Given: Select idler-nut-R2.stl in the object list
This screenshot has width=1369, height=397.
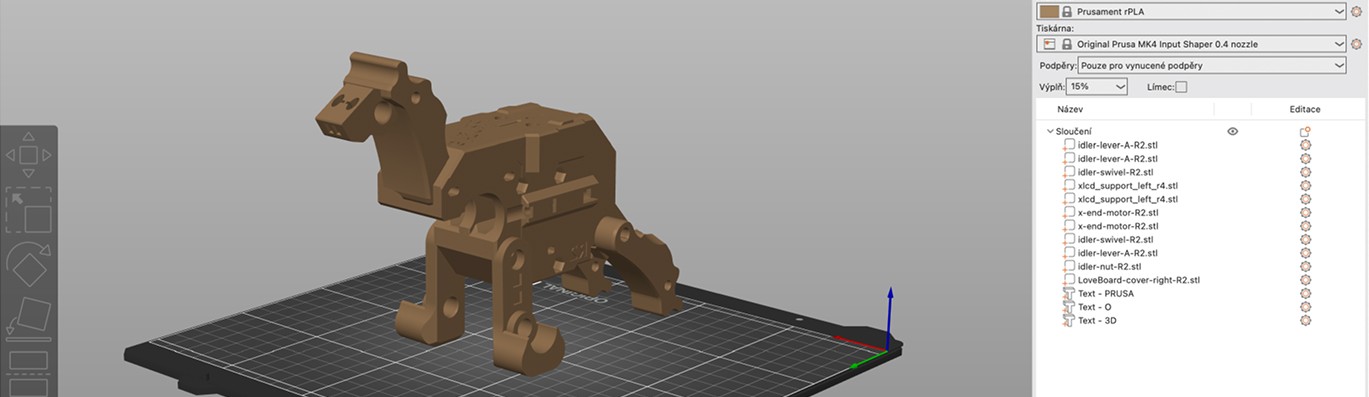Looking at the screenshot, I should click(1109, 267).
